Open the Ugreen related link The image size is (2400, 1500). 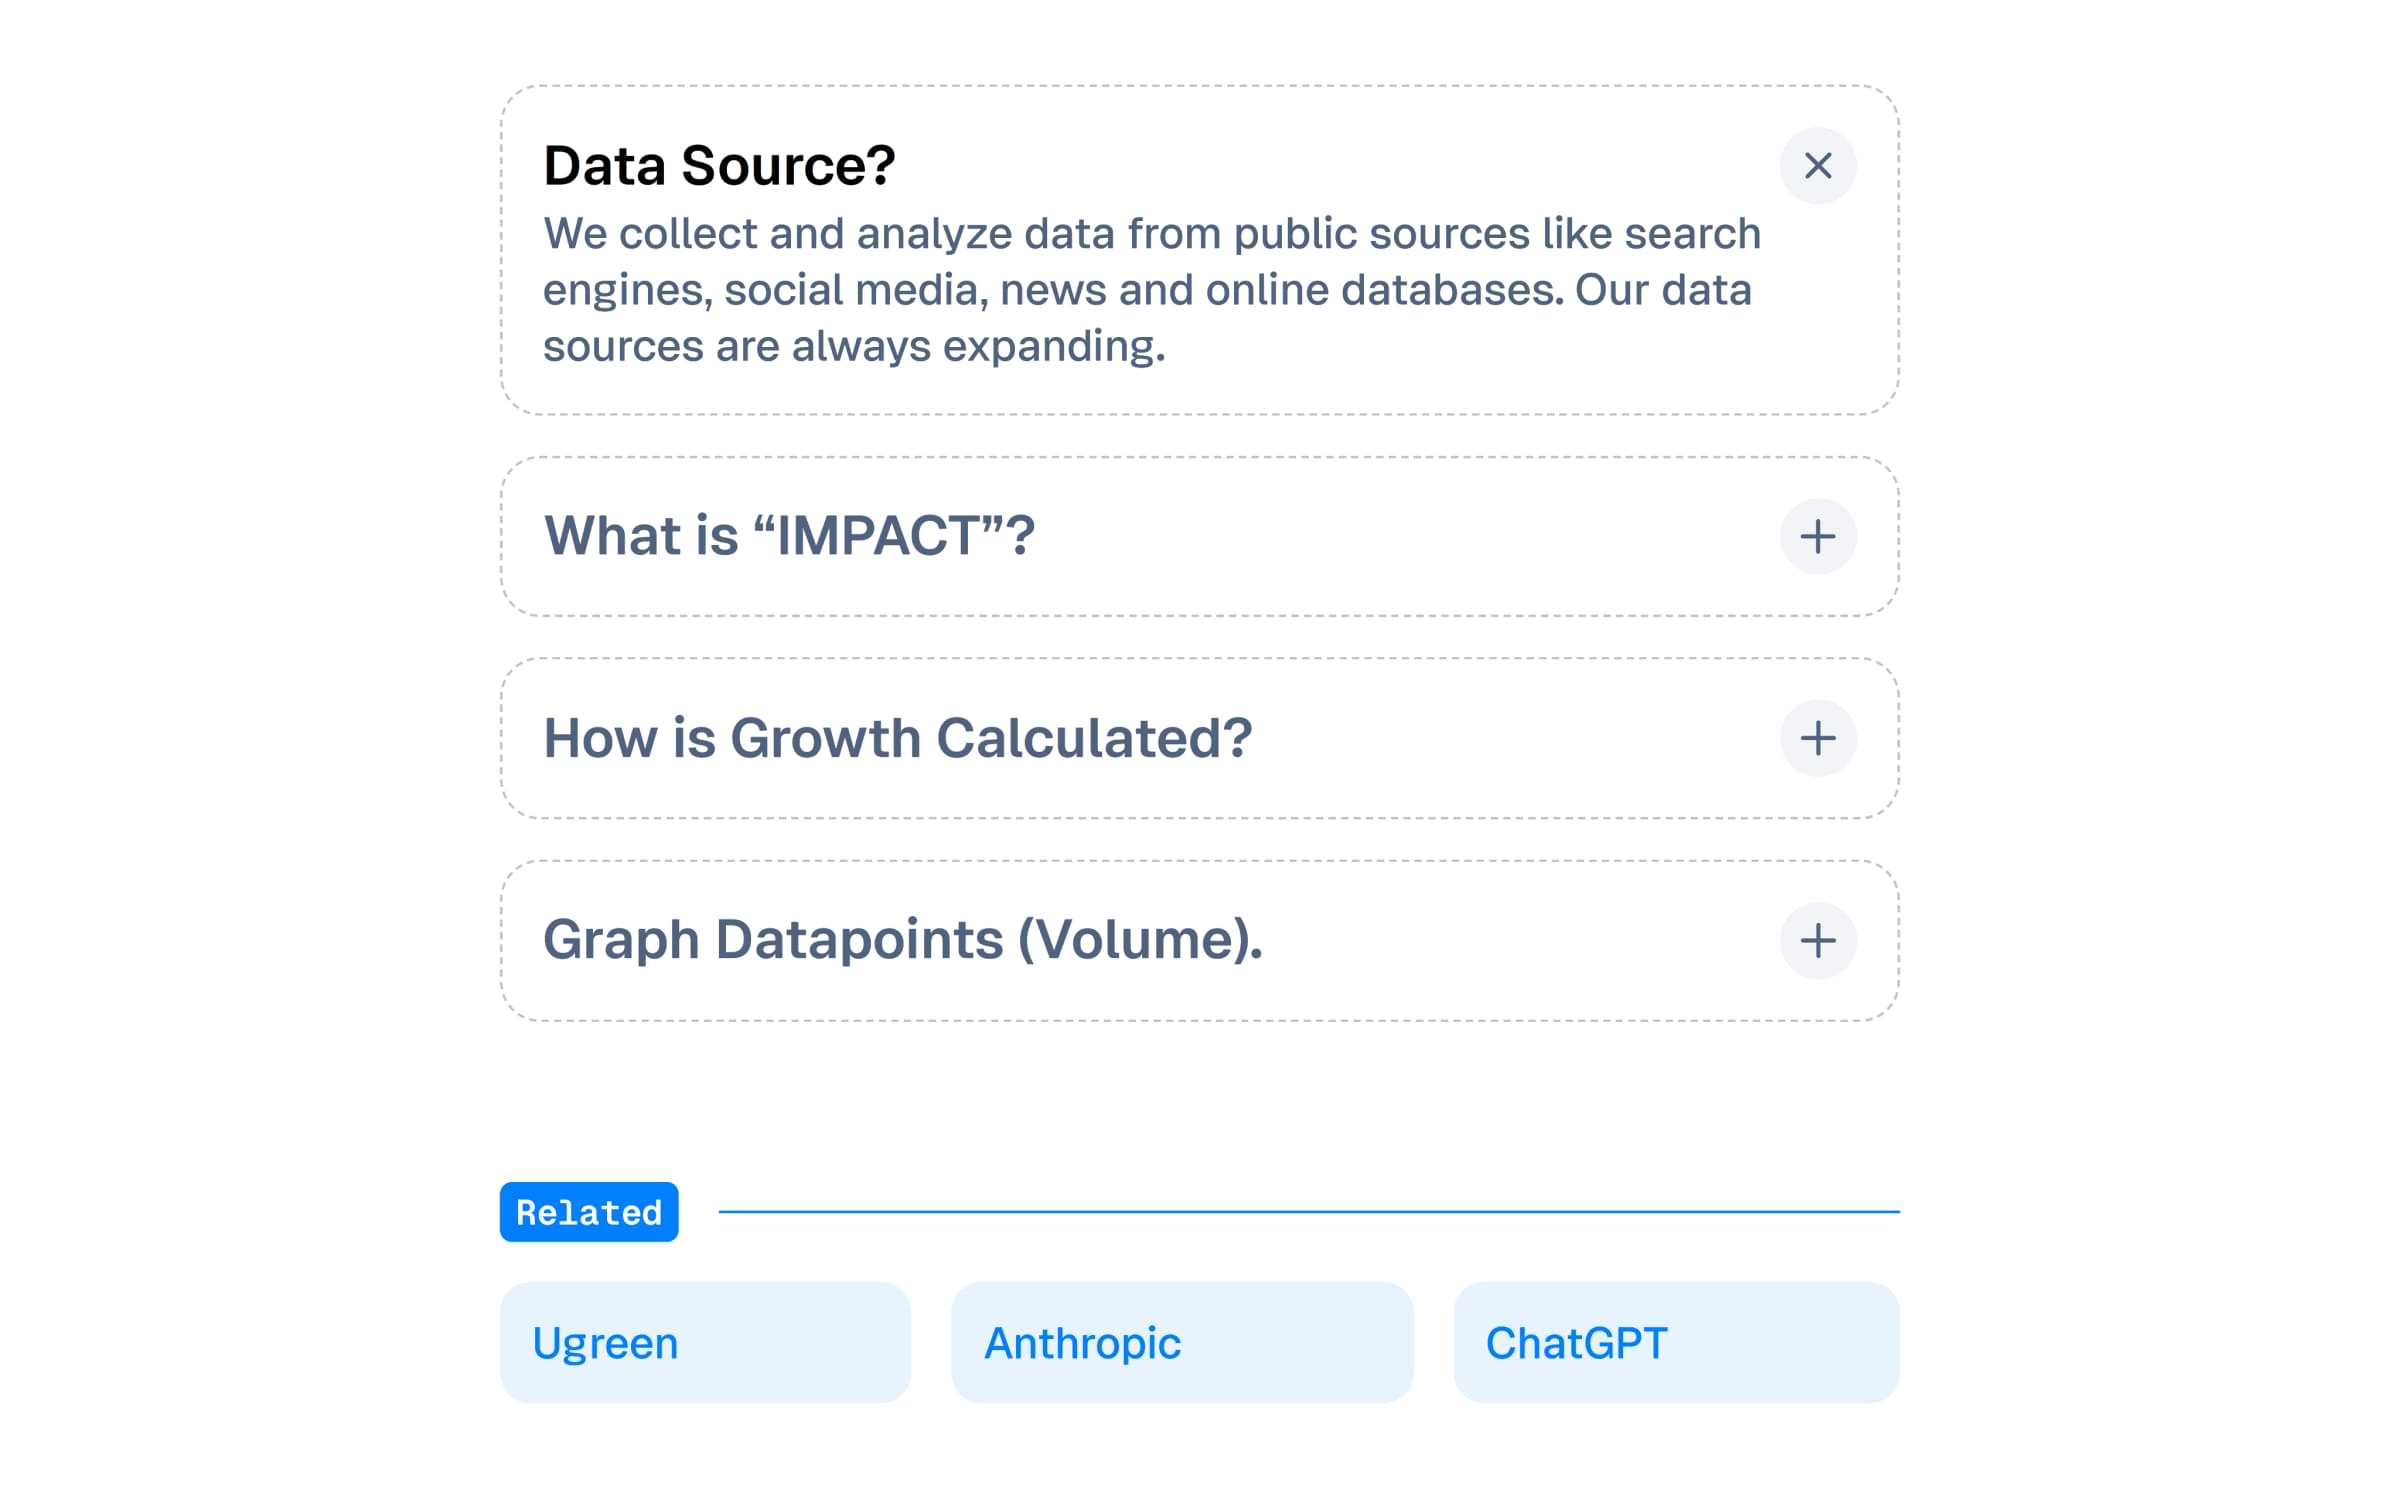(x=605, y=1343)
